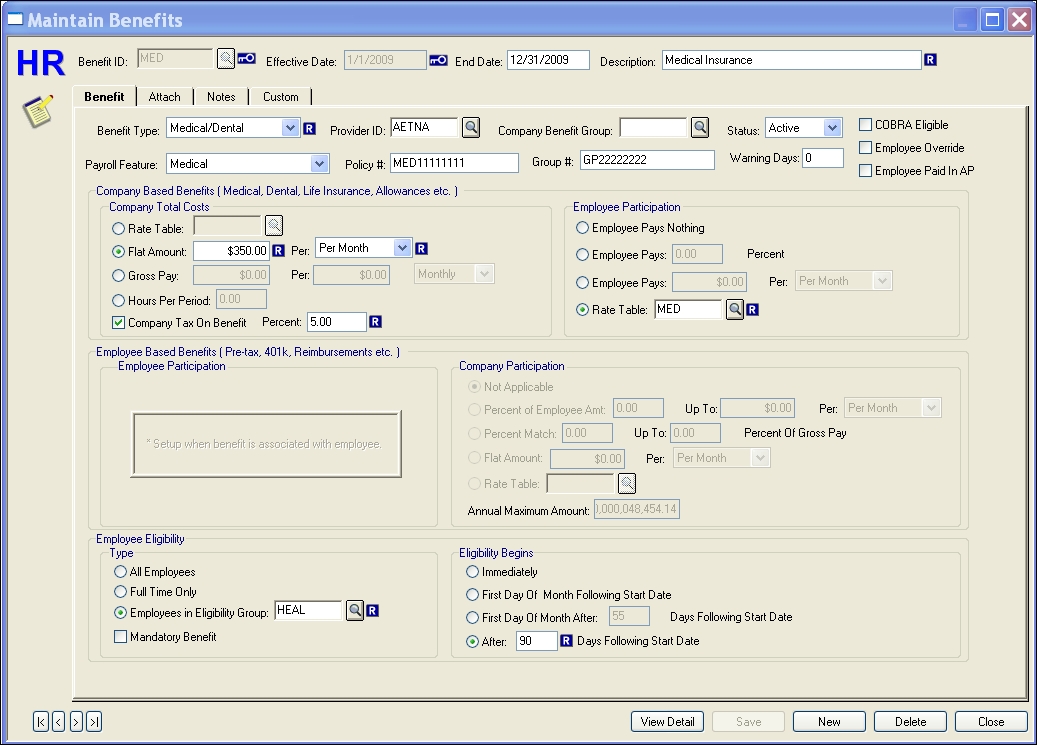Click the key icon beside Effective Date
The height and width of the screenshot is (745, 1037).
(438, 60)
